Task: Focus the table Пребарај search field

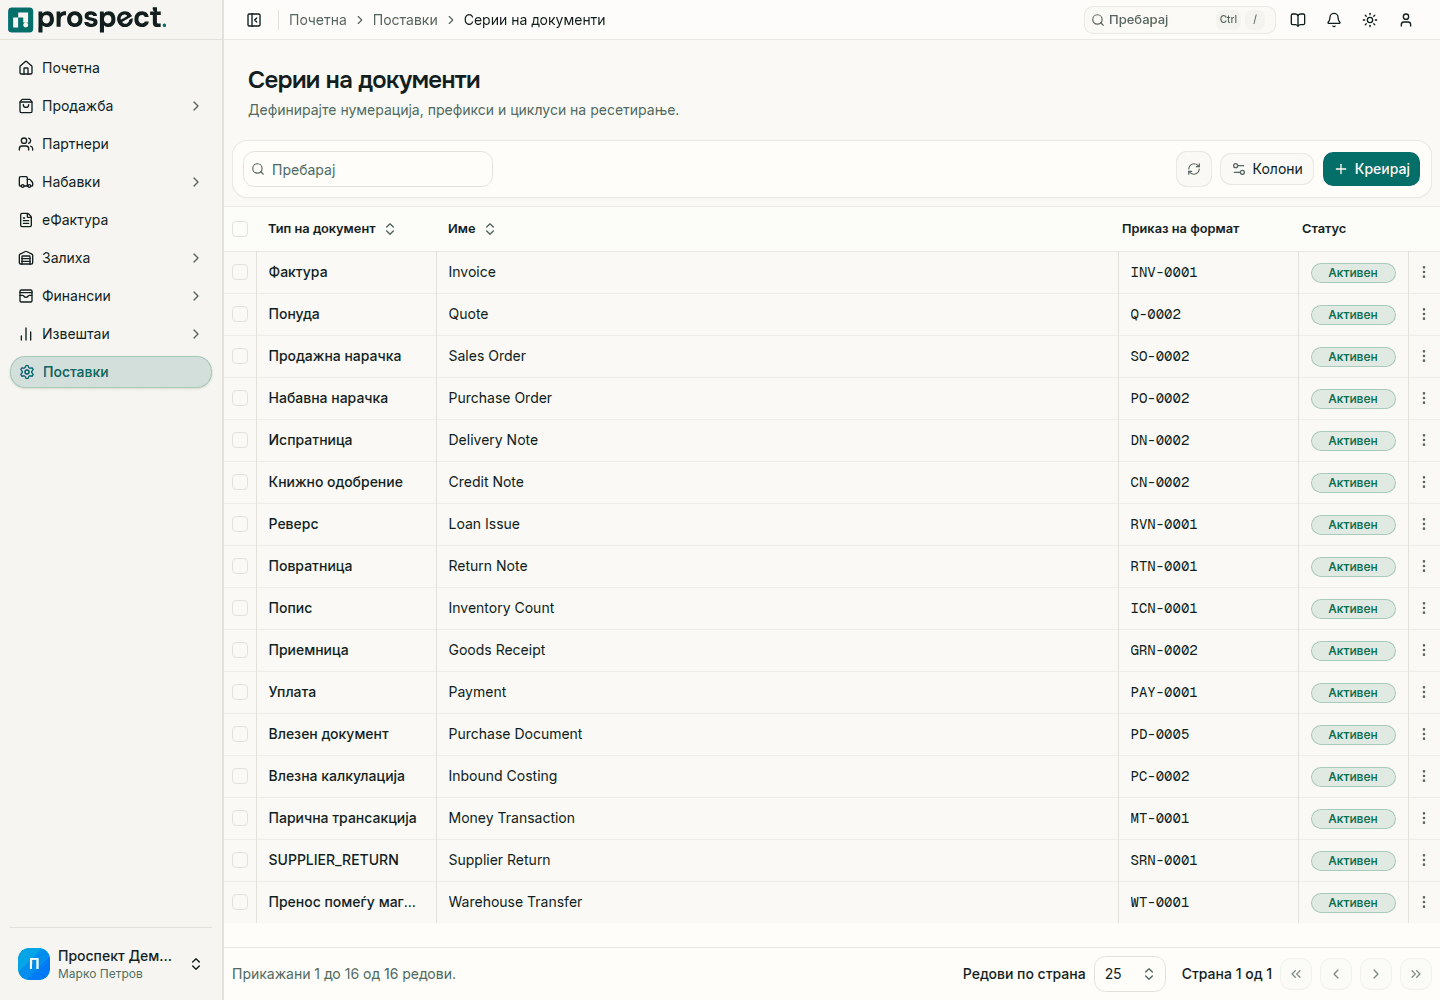Action: (368, 169)
